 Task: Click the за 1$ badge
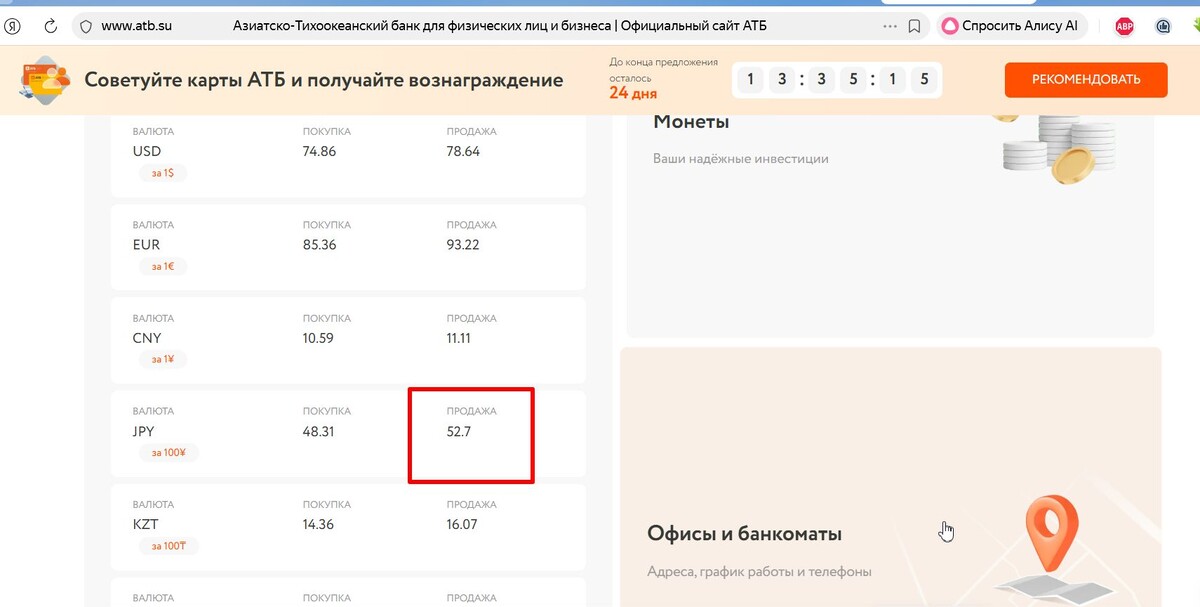(x=163, y=173)
